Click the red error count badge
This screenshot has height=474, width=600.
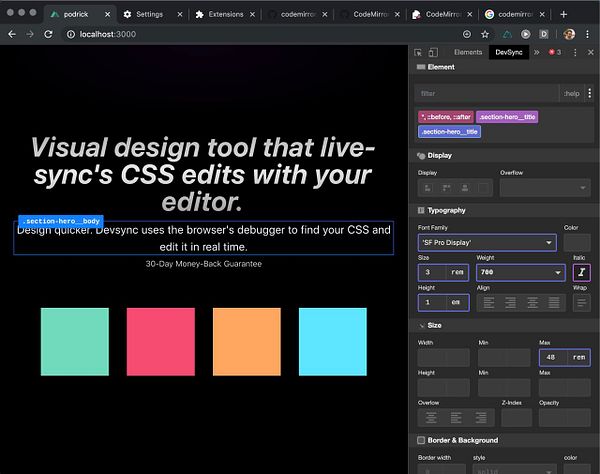pos(554,52)
